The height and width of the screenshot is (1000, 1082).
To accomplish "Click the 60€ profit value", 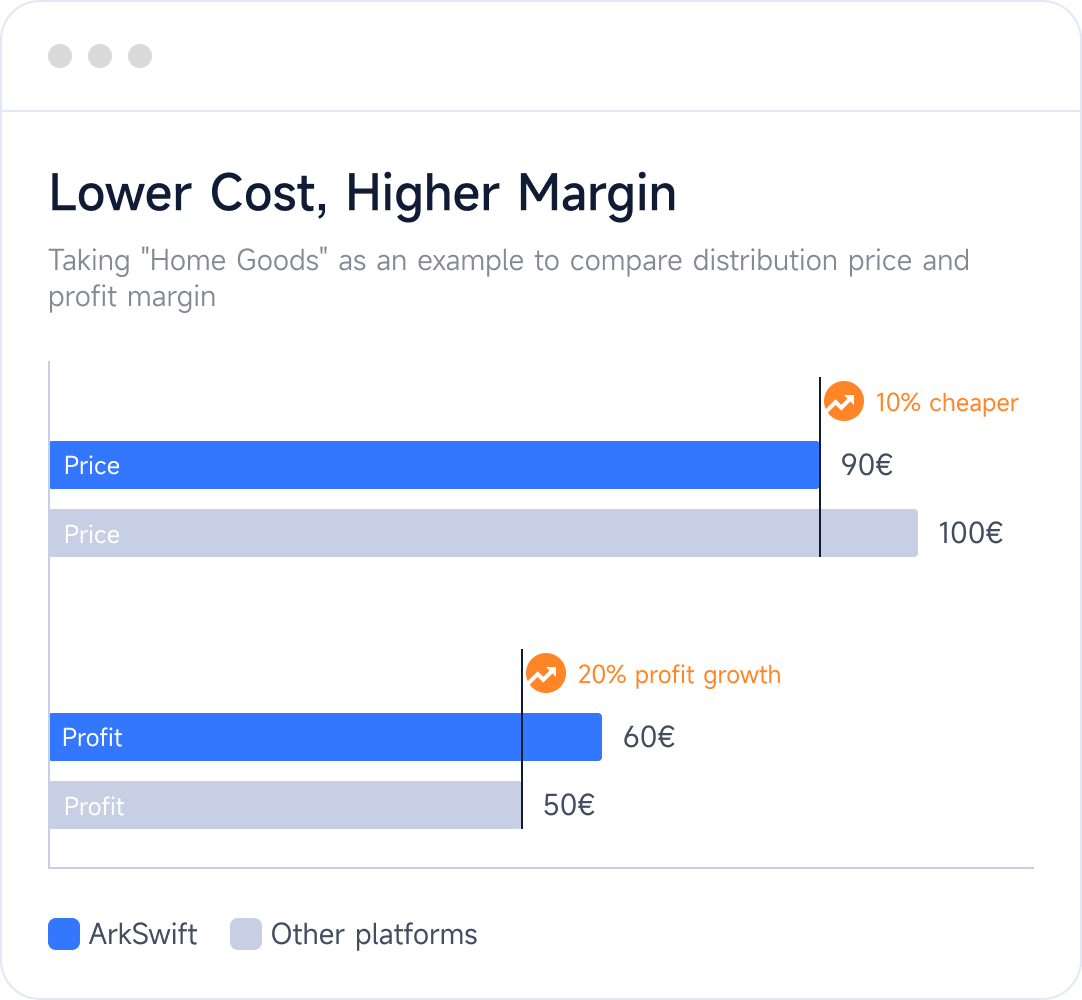I will point(649,737).
